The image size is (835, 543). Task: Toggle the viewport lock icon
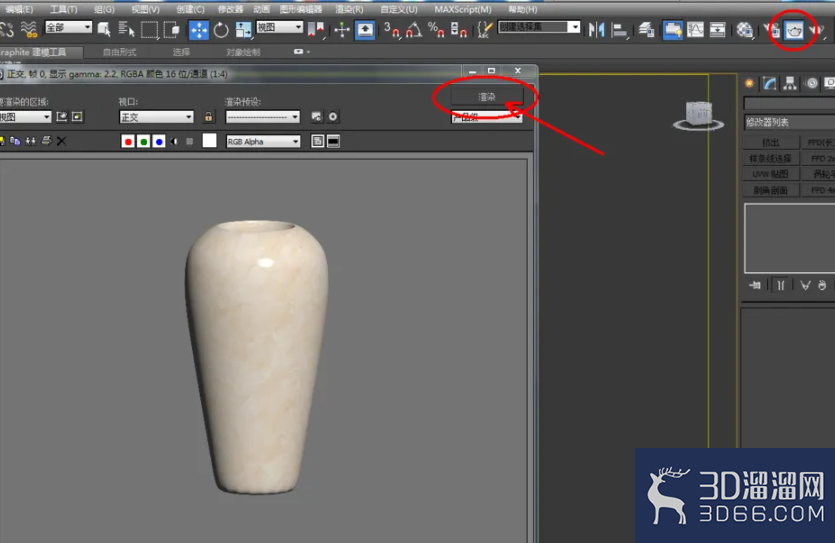(x=209, y=117)
